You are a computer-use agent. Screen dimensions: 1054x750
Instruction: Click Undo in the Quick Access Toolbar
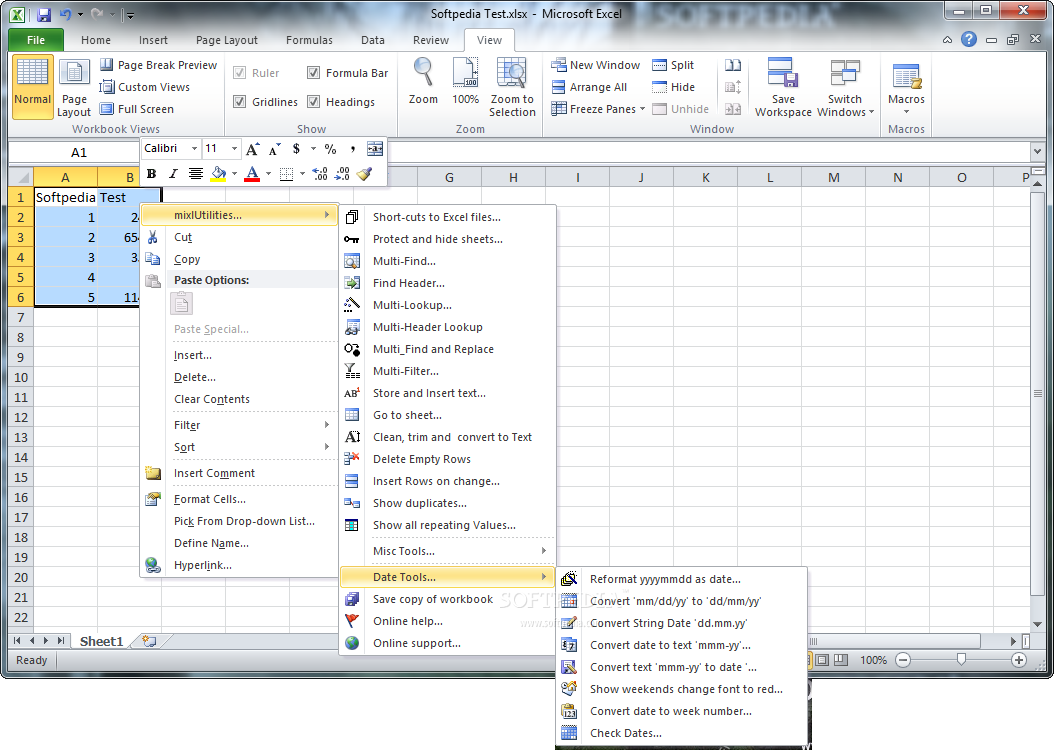click(x=65, y=14)
